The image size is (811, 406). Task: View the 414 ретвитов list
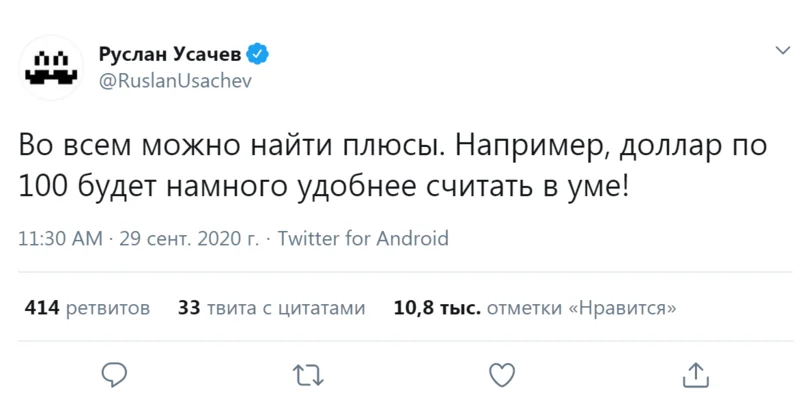(87, 308)
